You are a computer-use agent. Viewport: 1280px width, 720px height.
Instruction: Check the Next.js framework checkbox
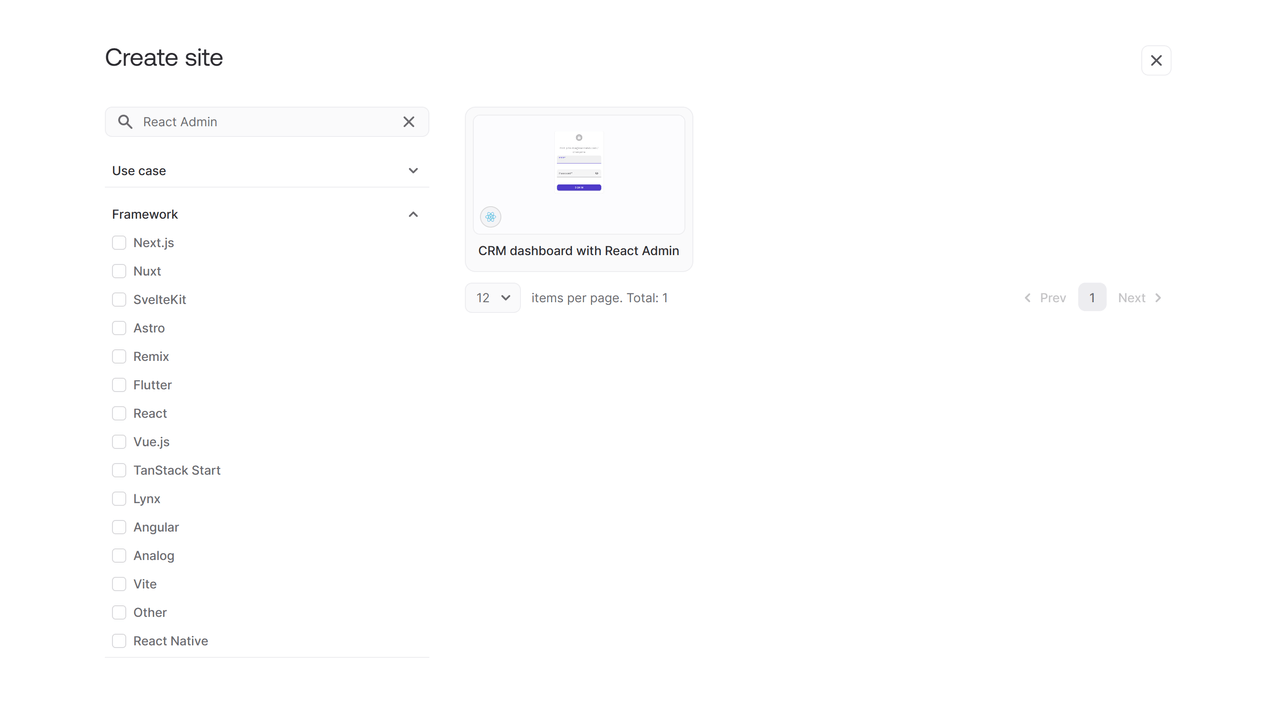tap(119, 243)
